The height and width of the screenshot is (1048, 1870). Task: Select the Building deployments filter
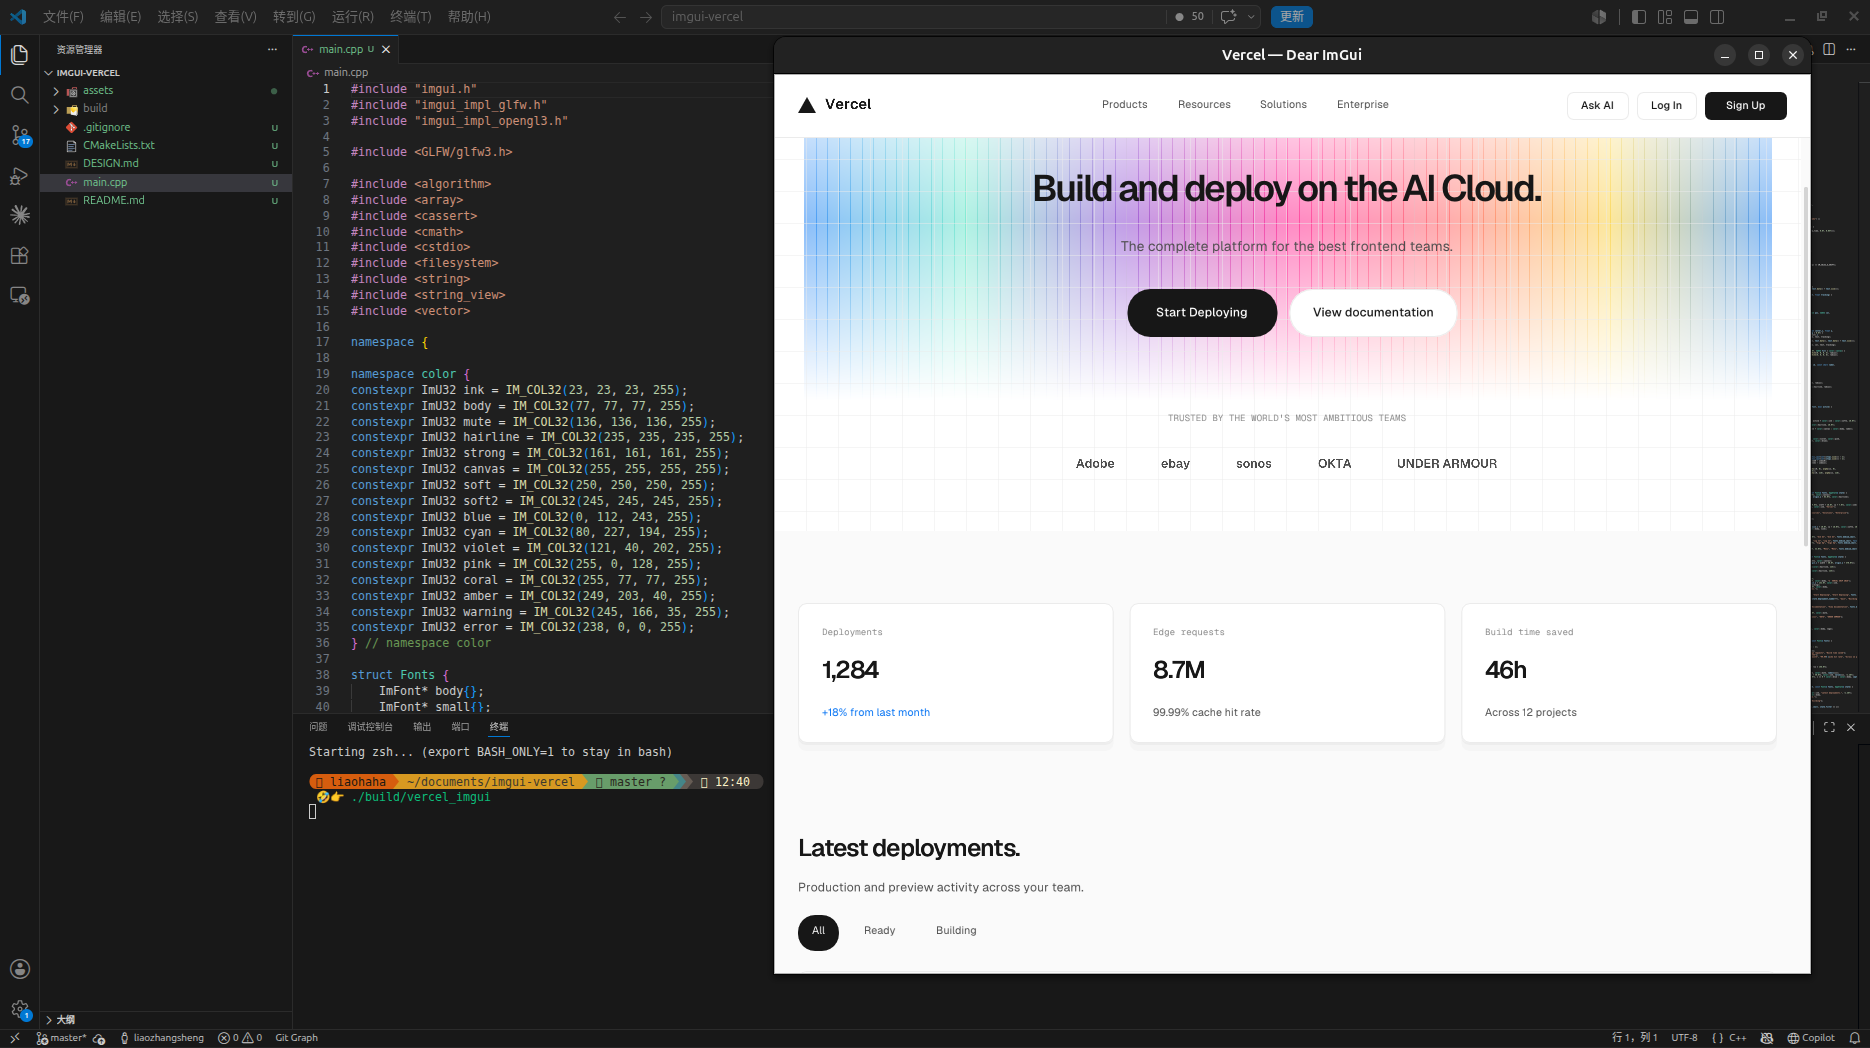(956, 931)
